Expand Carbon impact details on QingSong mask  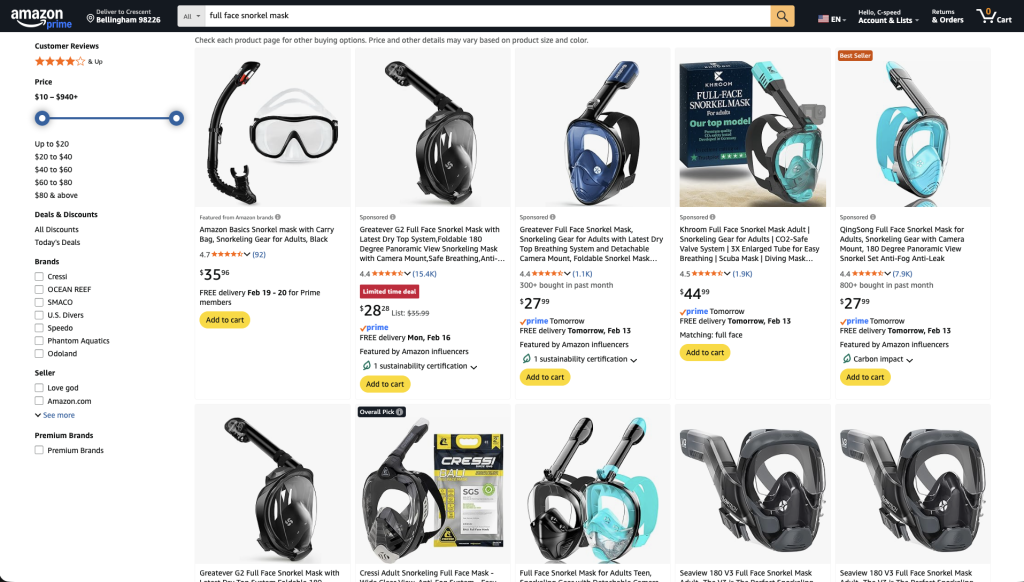click(876, 359)
